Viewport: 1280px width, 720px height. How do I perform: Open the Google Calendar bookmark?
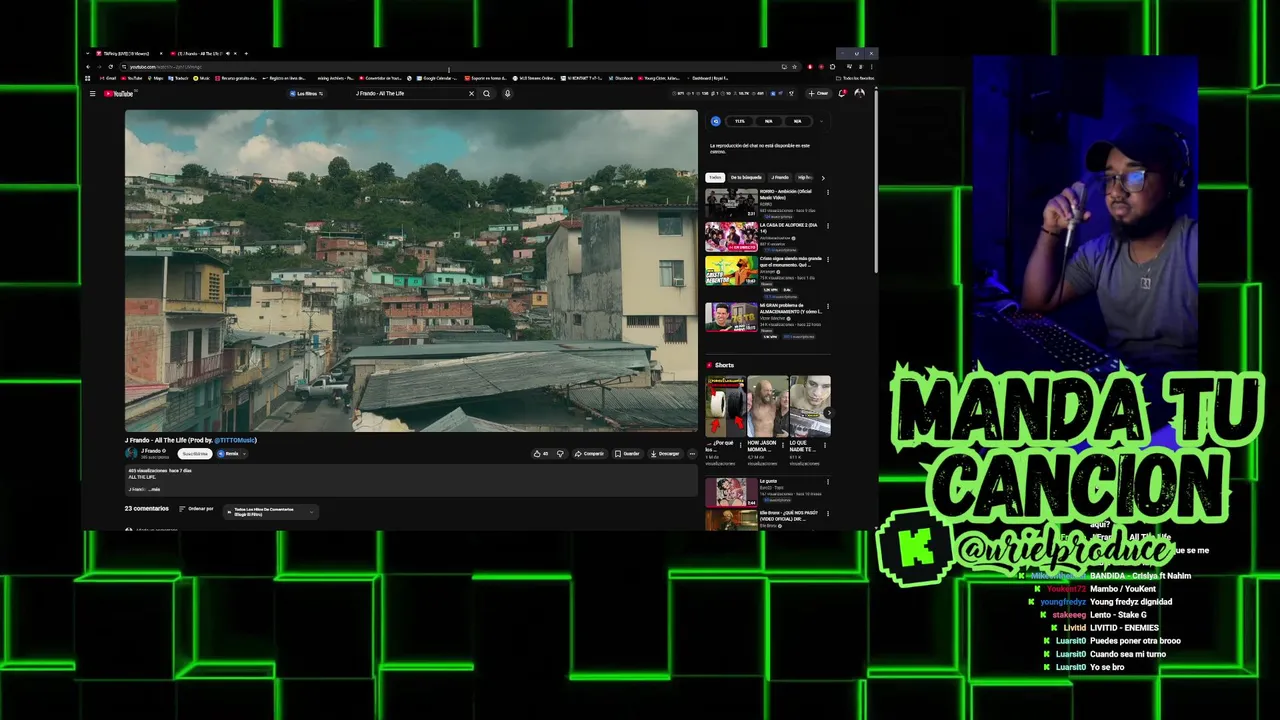pyautogui.click(x=437, y=78)
